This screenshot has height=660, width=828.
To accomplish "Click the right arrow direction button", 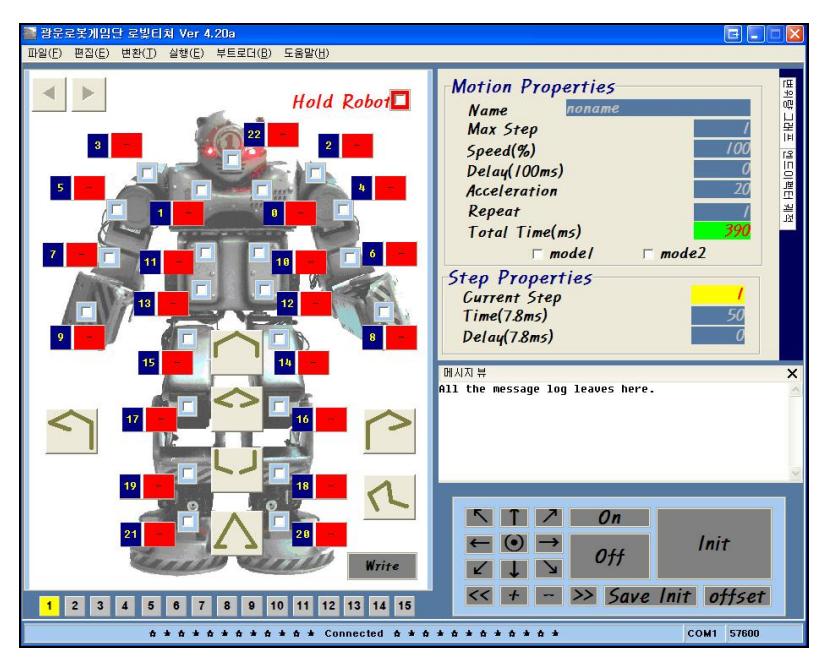I will point(549,543).
